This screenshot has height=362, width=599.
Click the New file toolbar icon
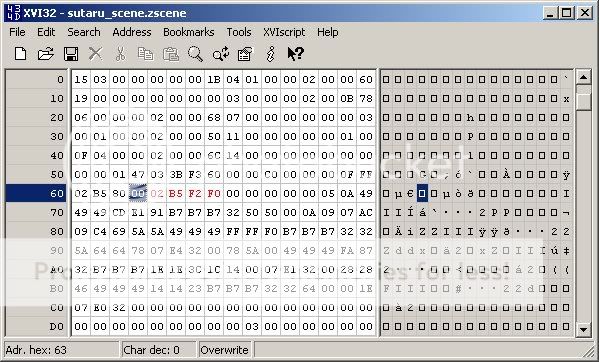[x=20, y=54]
